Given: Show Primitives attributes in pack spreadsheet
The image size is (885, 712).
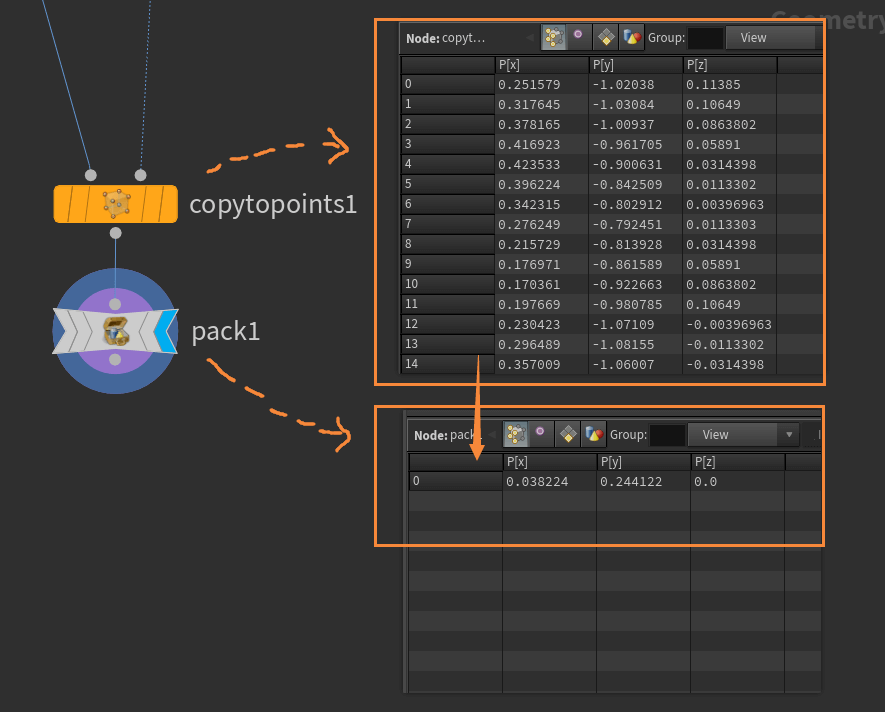Looking at the screenshot, I should [568, 435].
